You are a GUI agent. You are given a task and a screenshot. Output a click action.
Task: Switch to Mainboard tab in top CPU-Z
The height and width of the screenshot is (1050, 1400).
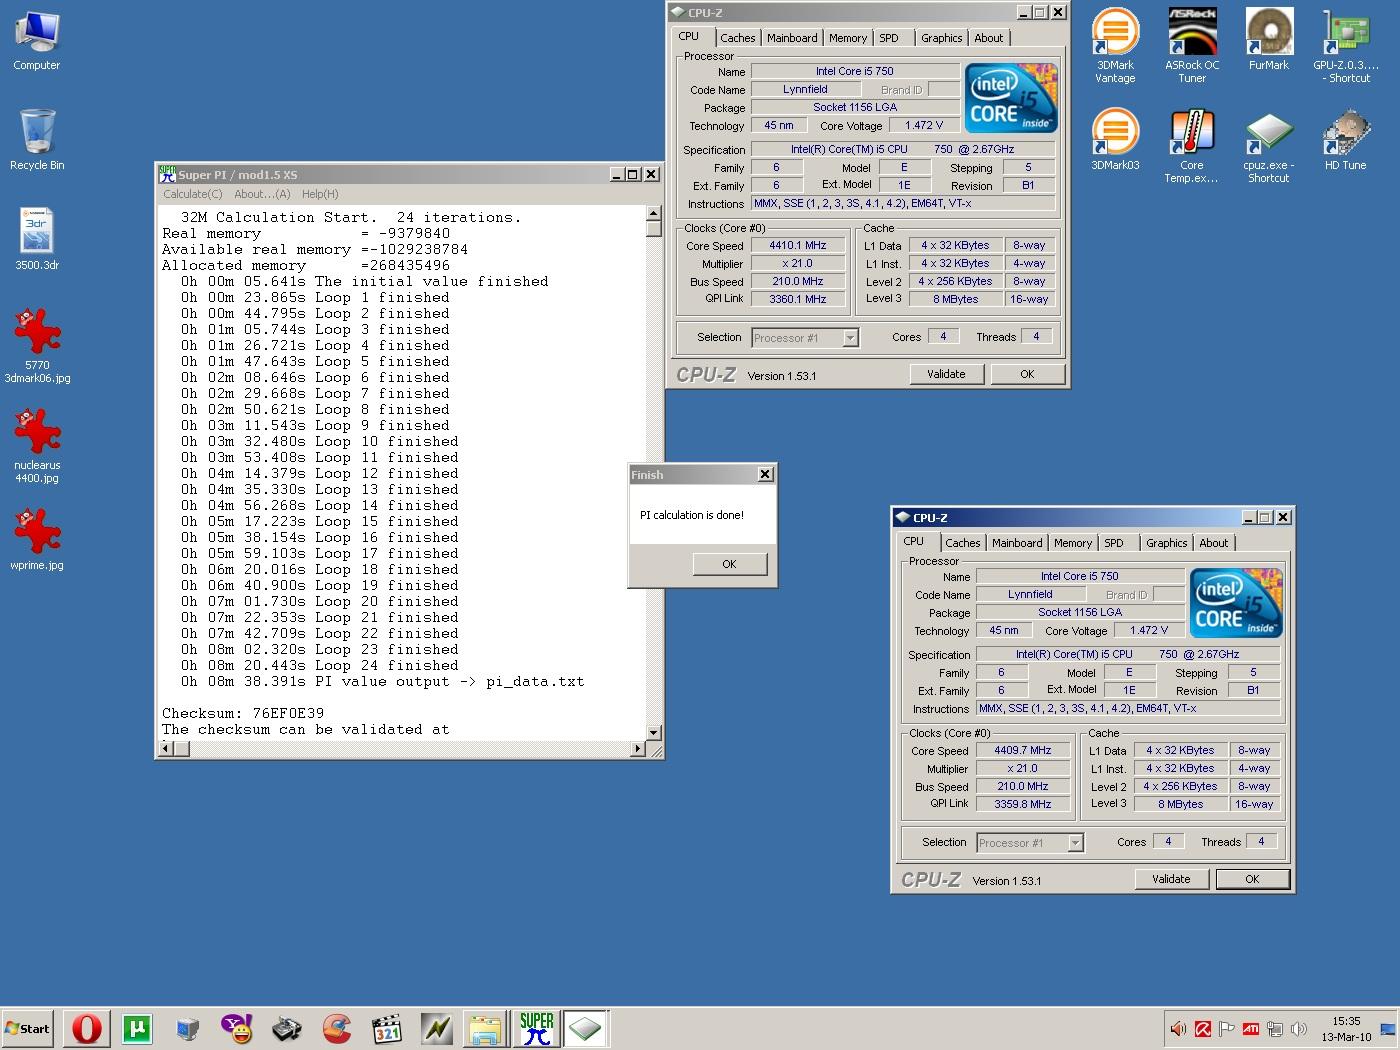tap(792, 38)
